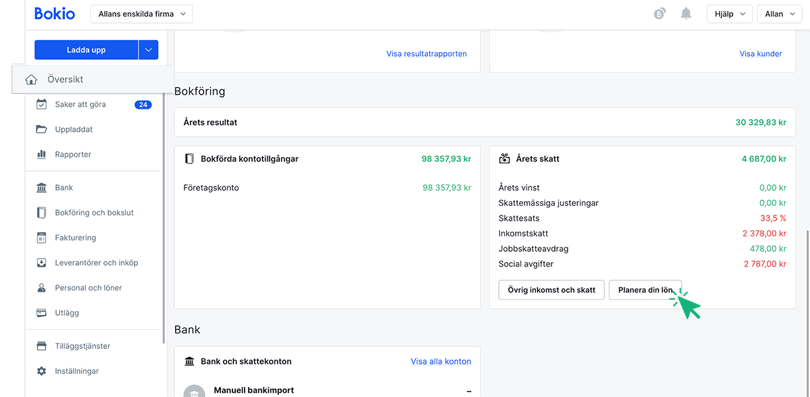Open the Hjälp dropdown menu
The image size is (810, 397).
tap(729, 14)
